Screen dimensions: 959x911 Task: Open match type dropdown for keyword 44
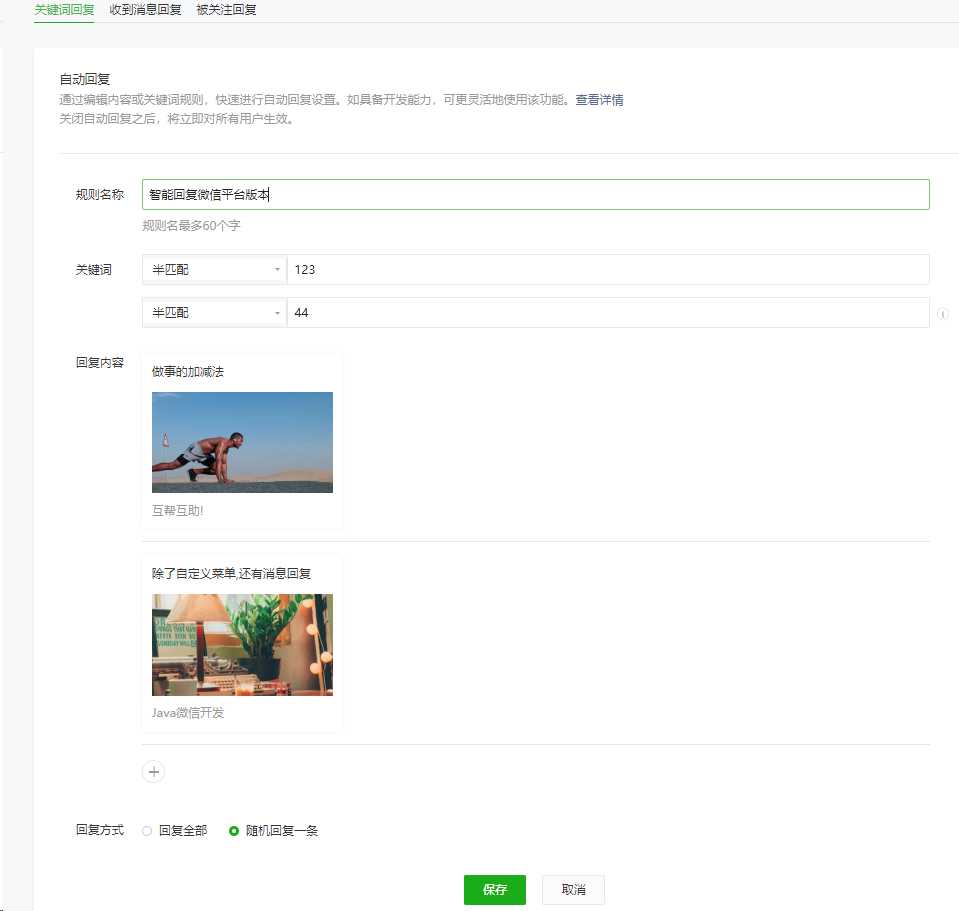(x=214, y=312)
